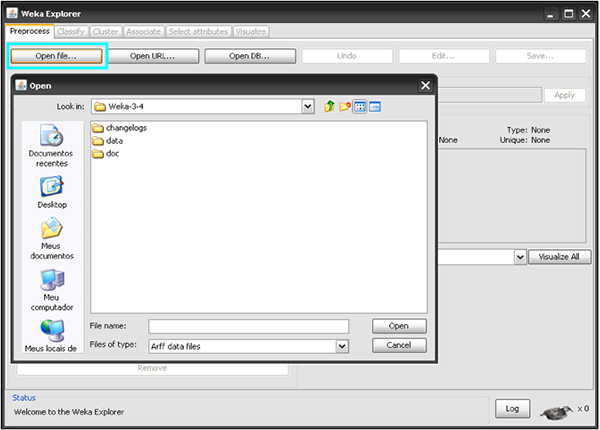
Task: Switch to the Visualize tab
Action: tap(251, 32)
